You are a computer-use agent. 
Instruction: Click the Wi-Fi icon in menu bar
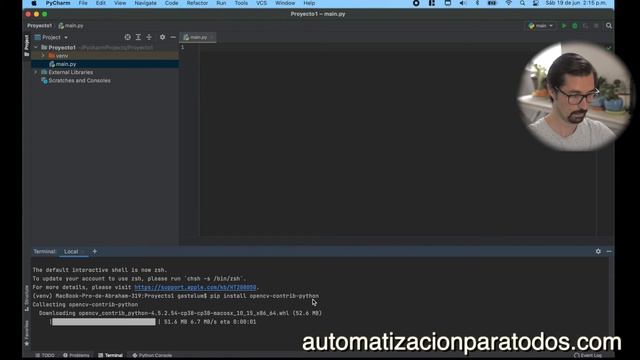pyautogui.click(x=508, y=3)
